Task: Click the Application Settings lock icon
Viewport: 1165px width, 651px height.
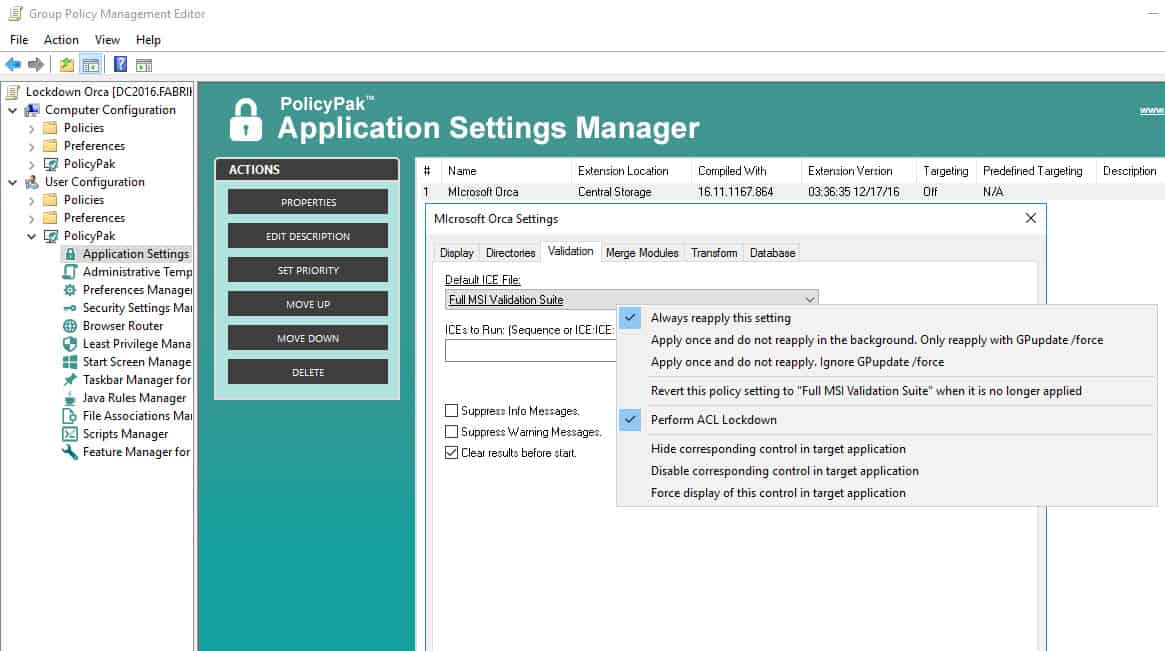Action: 70,254
